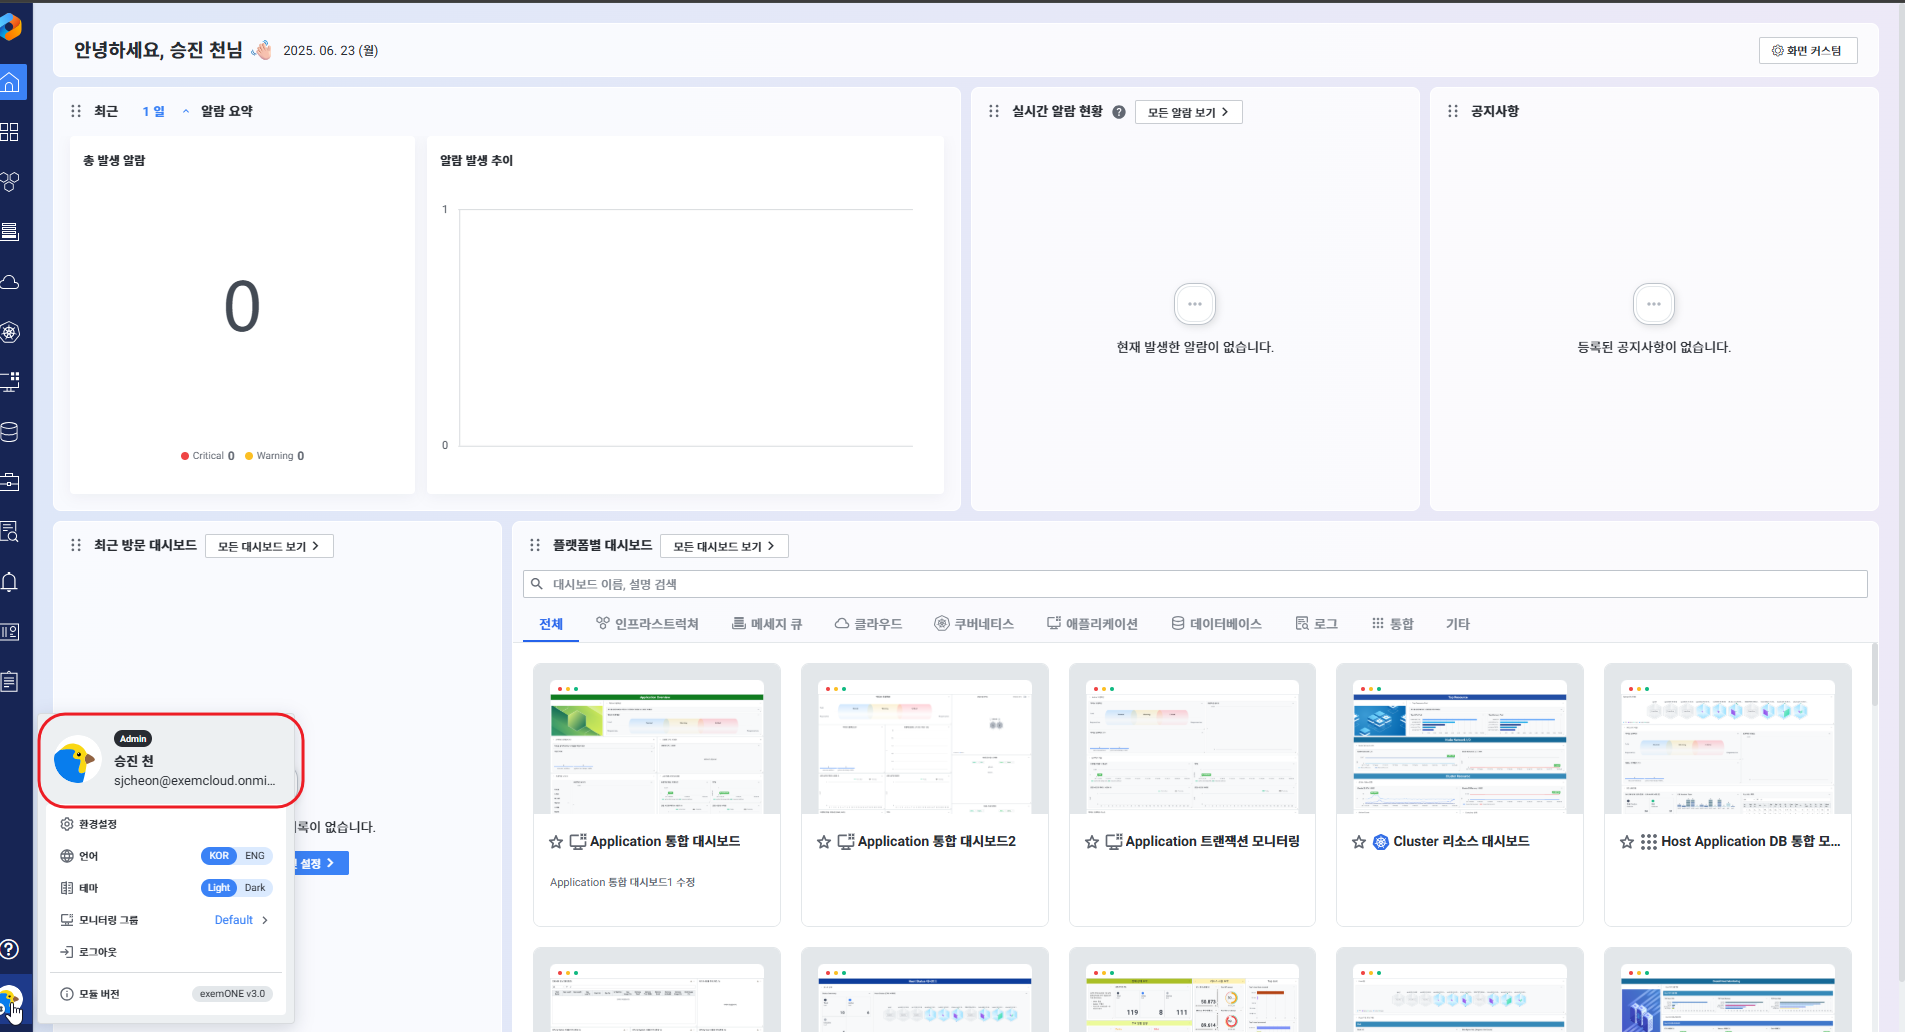Image resolution: width=1905 pixels, height=1032 pixels.
Task: Click the alarm bell icon in sidebar
Action: [11, 582]
